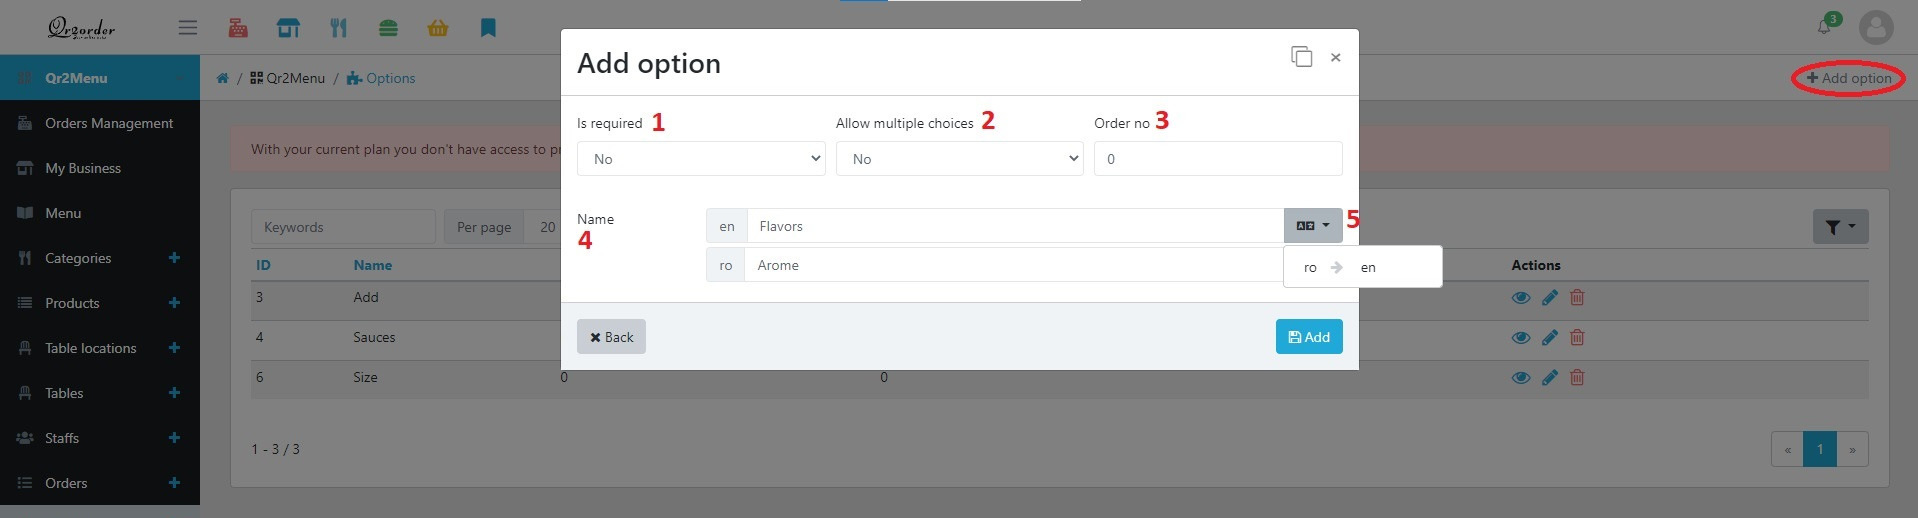The width and height of the screenshot is (1918, 518).
Task: Click the yellow shopping basket icon
Action: 438,28
